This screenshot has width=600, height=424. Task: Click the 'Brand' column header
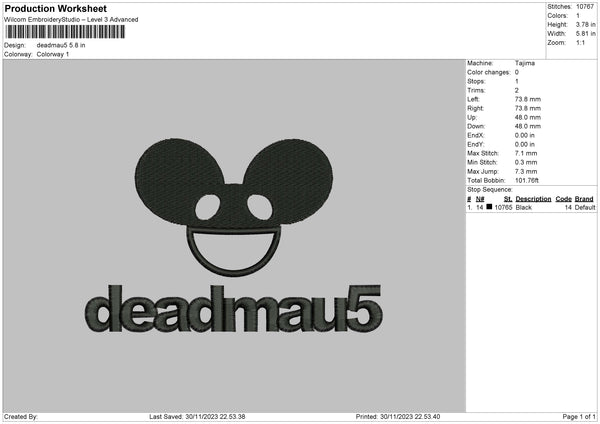point(584,199)
